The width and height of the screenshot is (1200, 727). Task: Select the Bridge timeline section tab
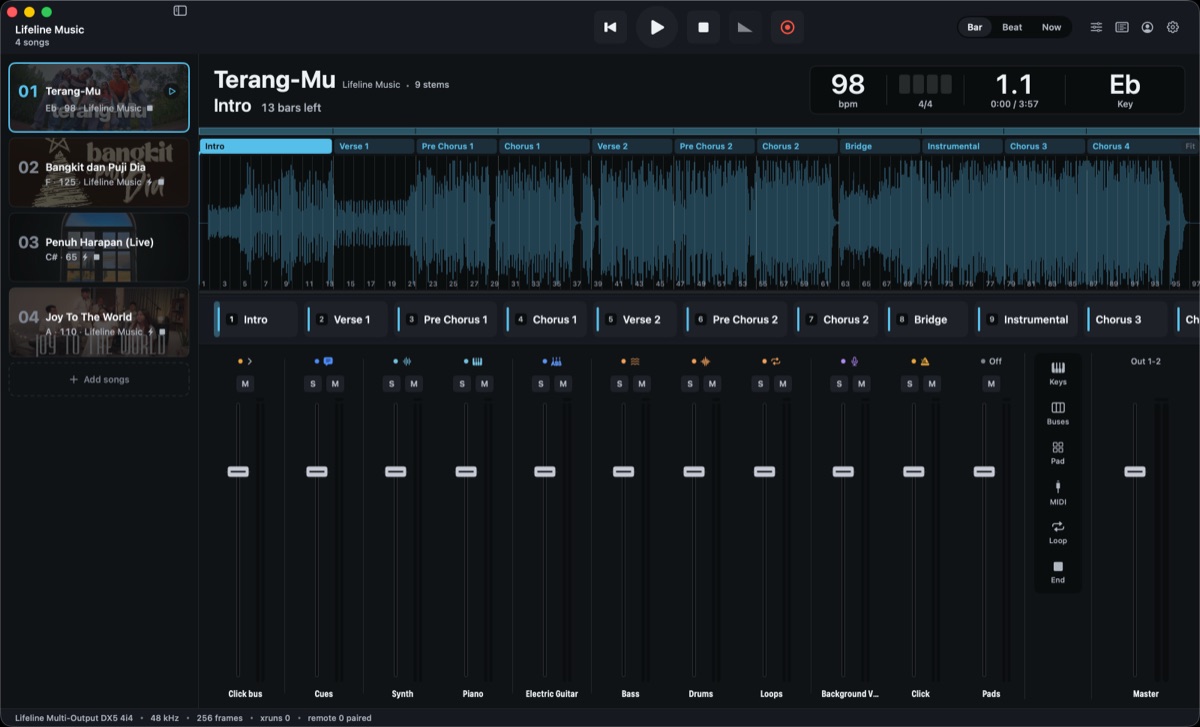879,146
